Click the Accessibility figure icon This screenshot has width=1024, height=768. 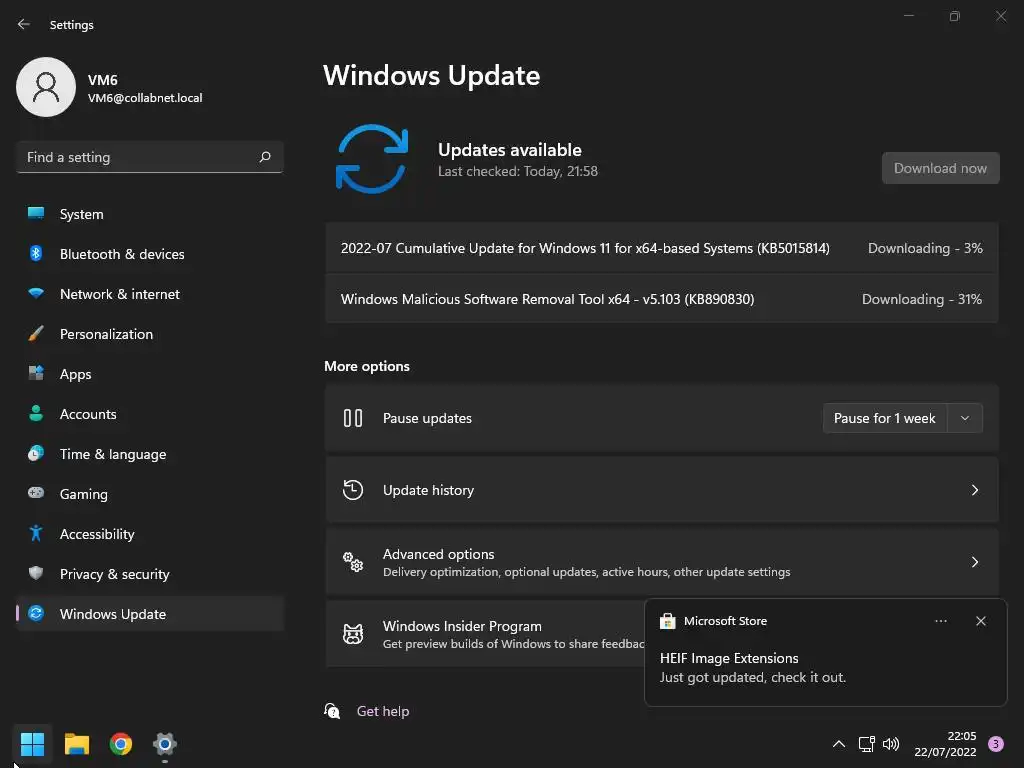click(36, 534)
